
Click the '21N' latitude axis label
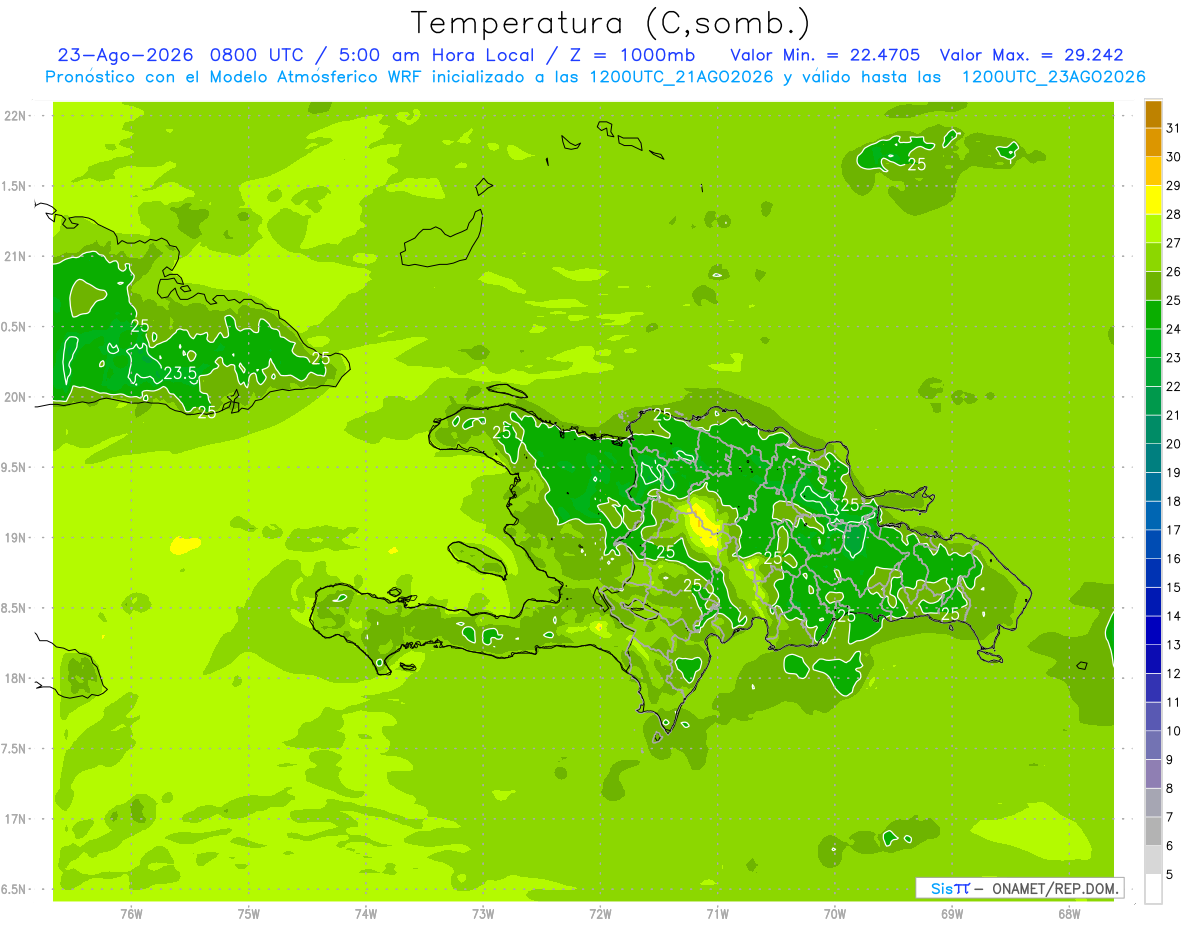14,257
